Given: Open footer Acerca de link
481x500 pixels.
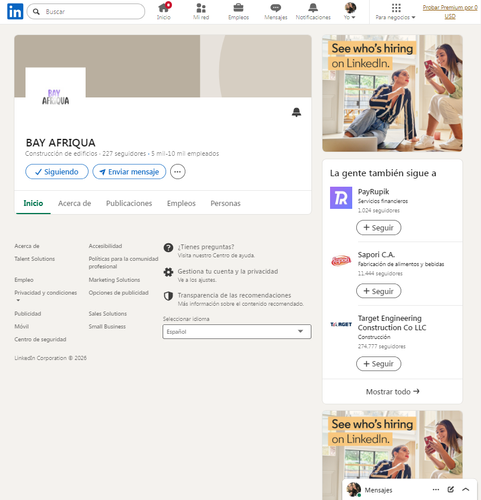Looking at the screenshot, I should click(x=27, y=246).
